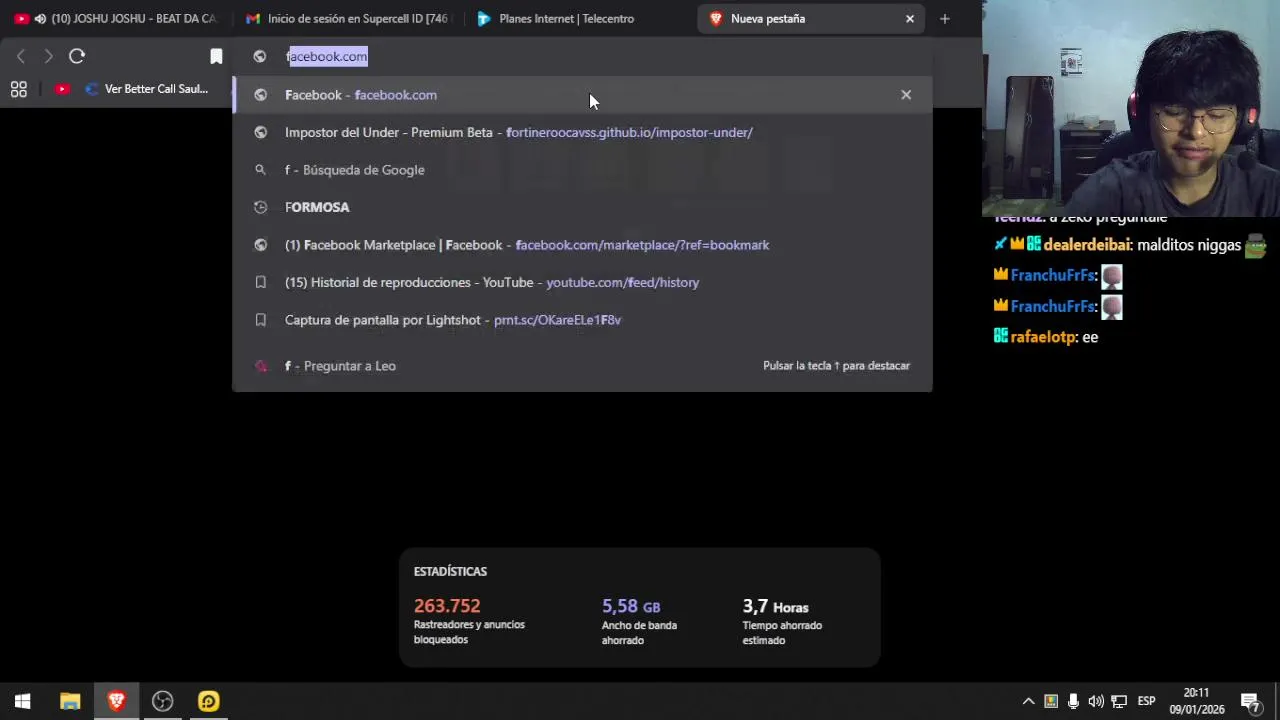The width and height of the screenshot is (1280, 720).
Task: Switch to Planes Internet Telecentro tab
Action: [565, 18]
